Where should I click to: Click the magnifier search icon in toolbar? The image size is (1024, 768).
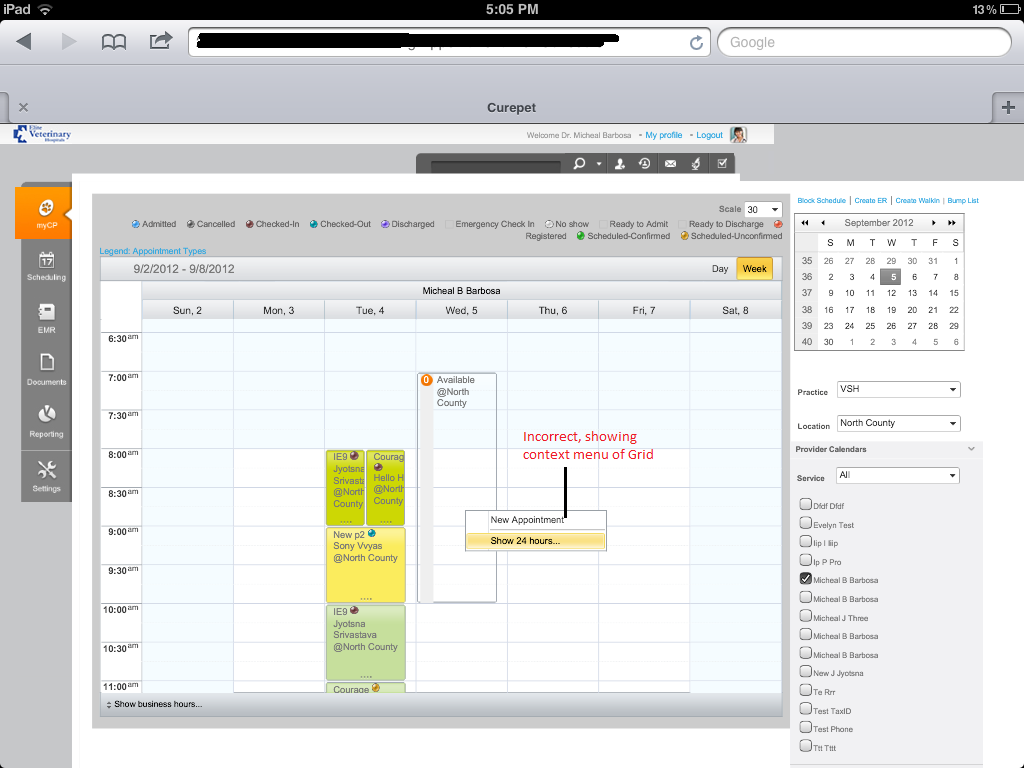click(579, 163)
